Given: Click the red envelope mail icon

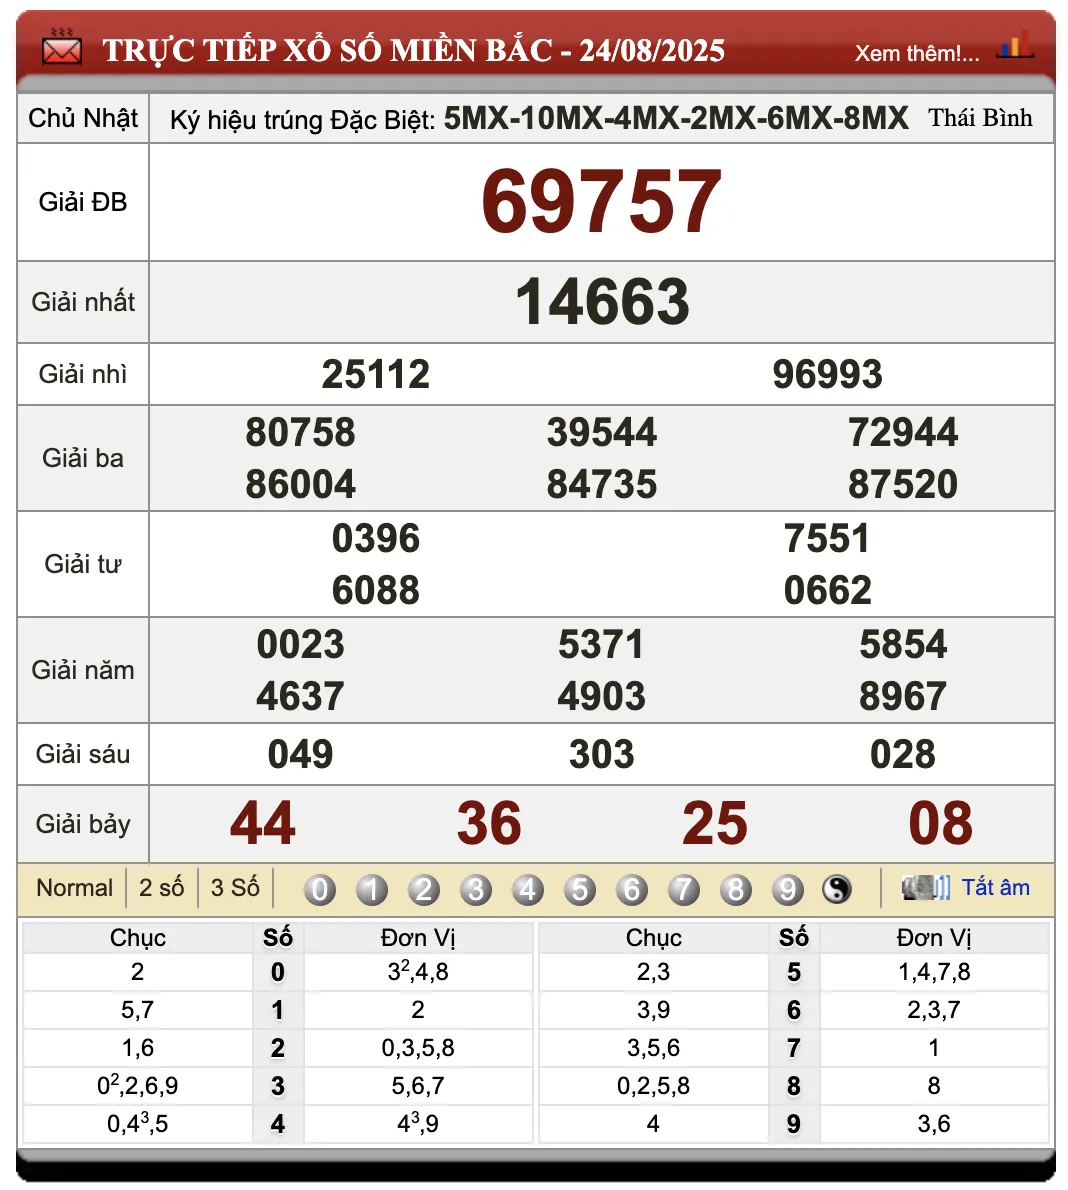Looking at the screenshot, I should 62,48.
